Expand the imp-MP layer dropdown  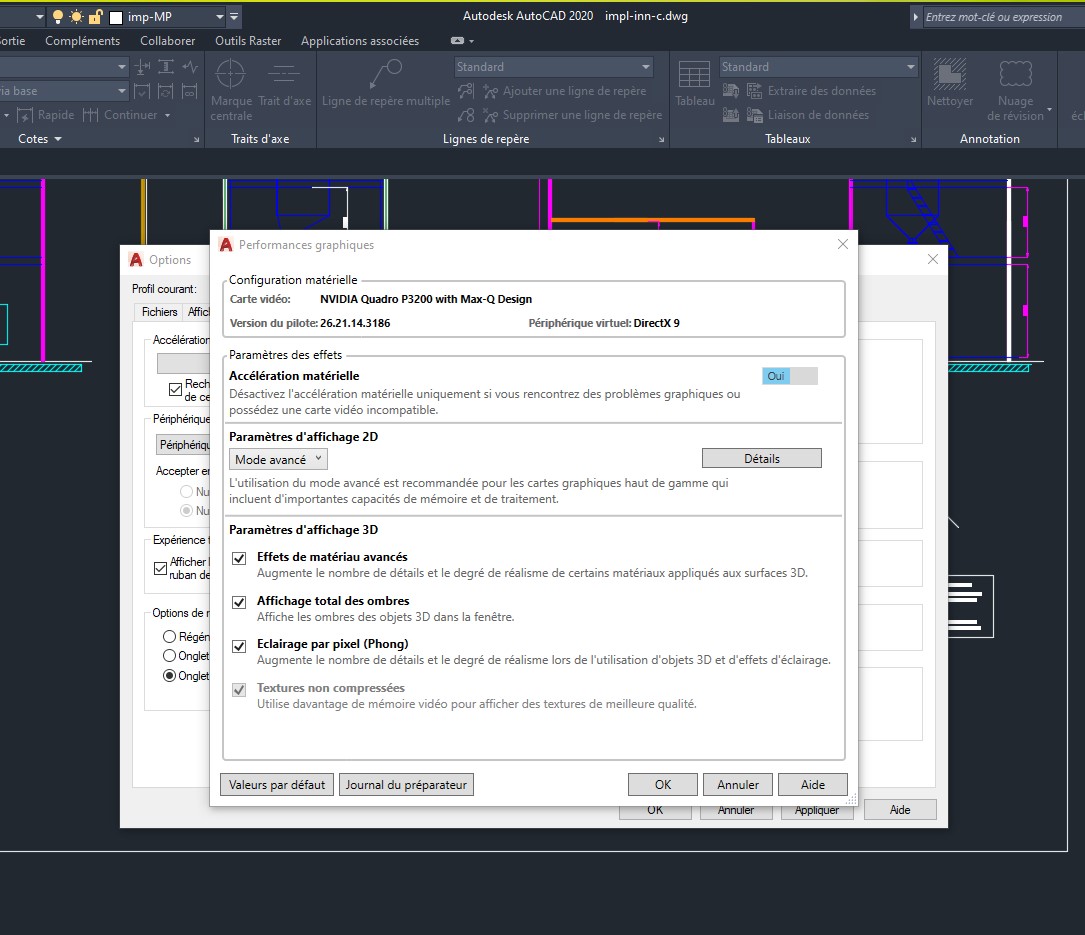[x=220, y=17]
